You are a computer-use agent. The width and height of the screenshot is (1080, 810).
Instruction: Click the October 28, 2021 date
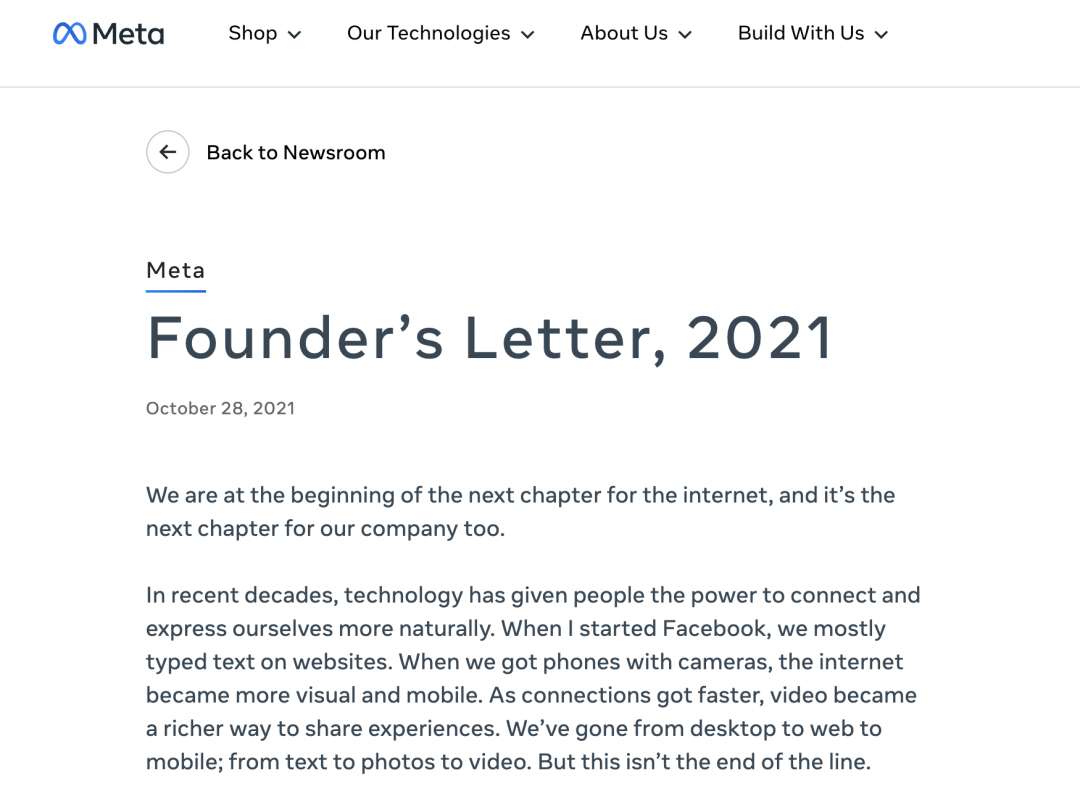coord(220,408)
